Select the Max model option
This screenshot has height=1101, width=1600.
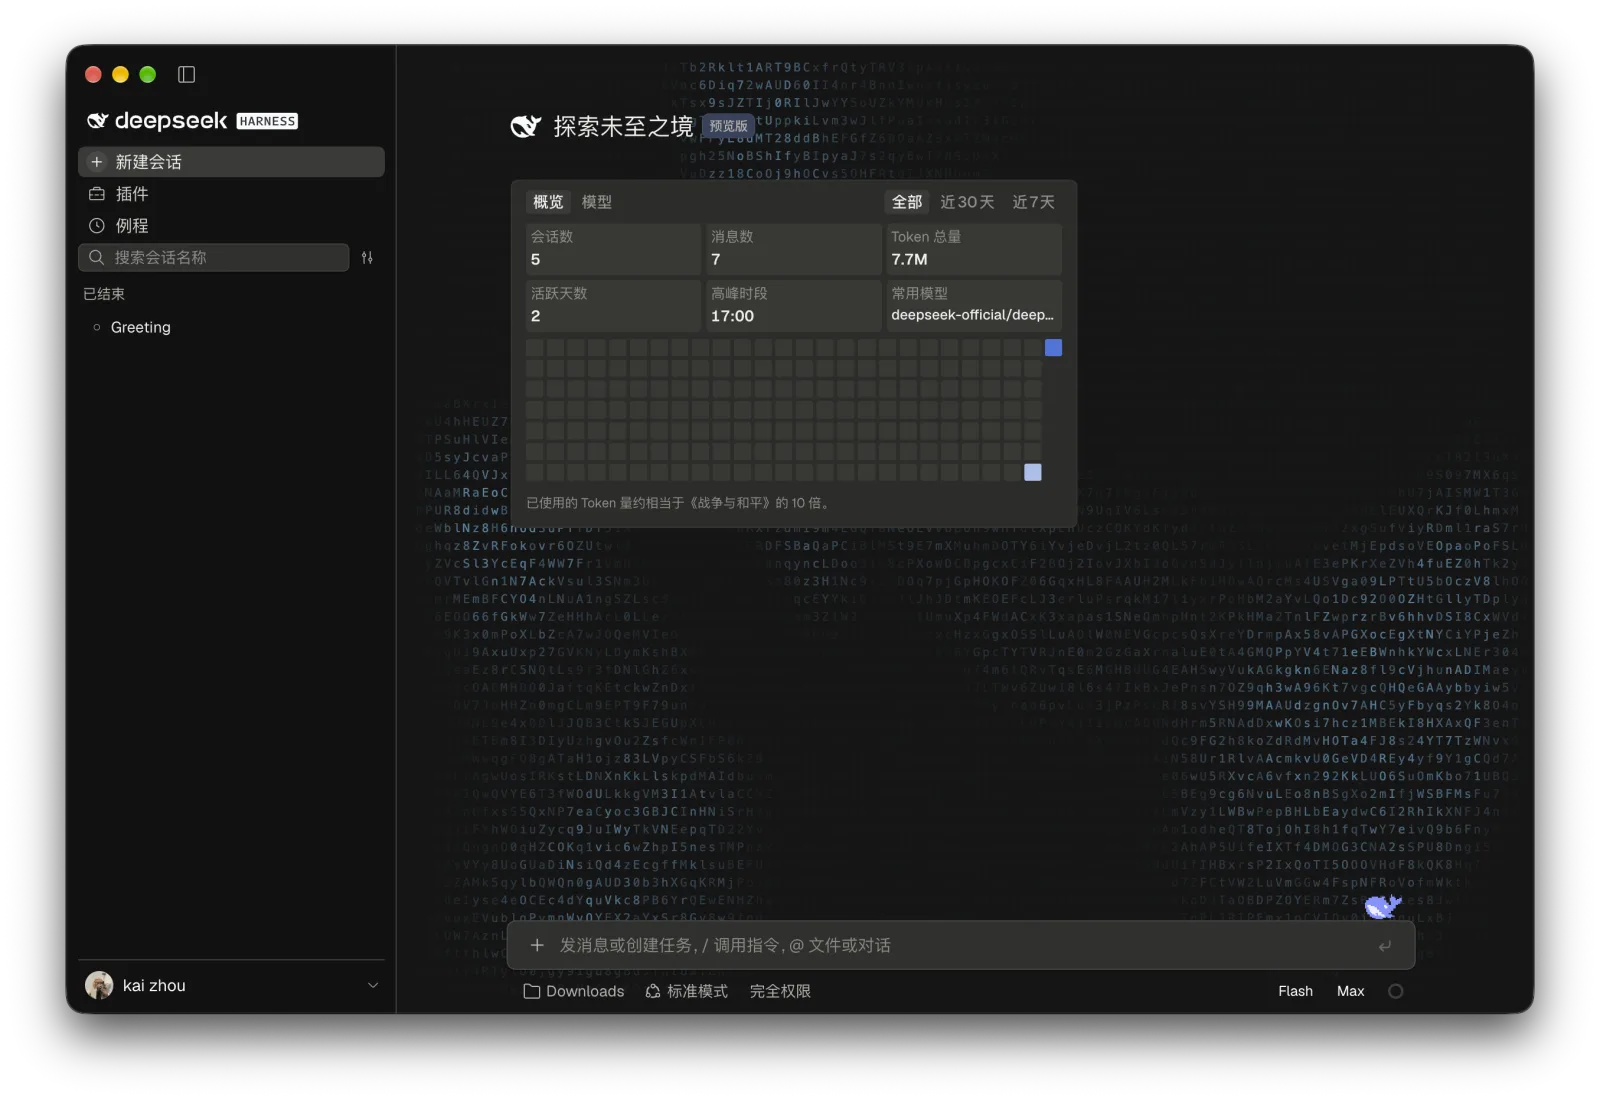(x=1350, y=991)
